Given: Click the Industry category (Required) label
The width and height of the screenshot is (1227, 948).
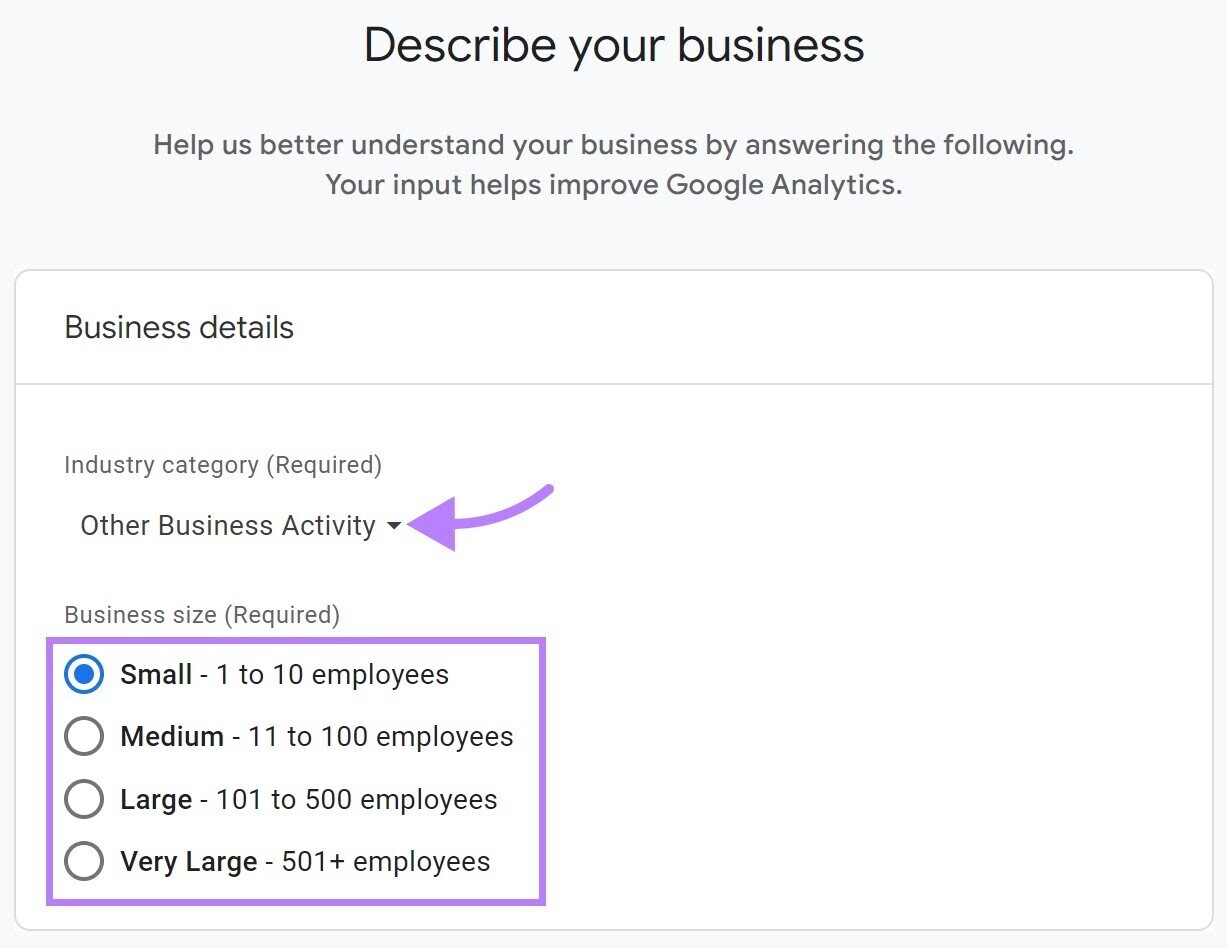Looking at the screenshot, I should 223,464.
